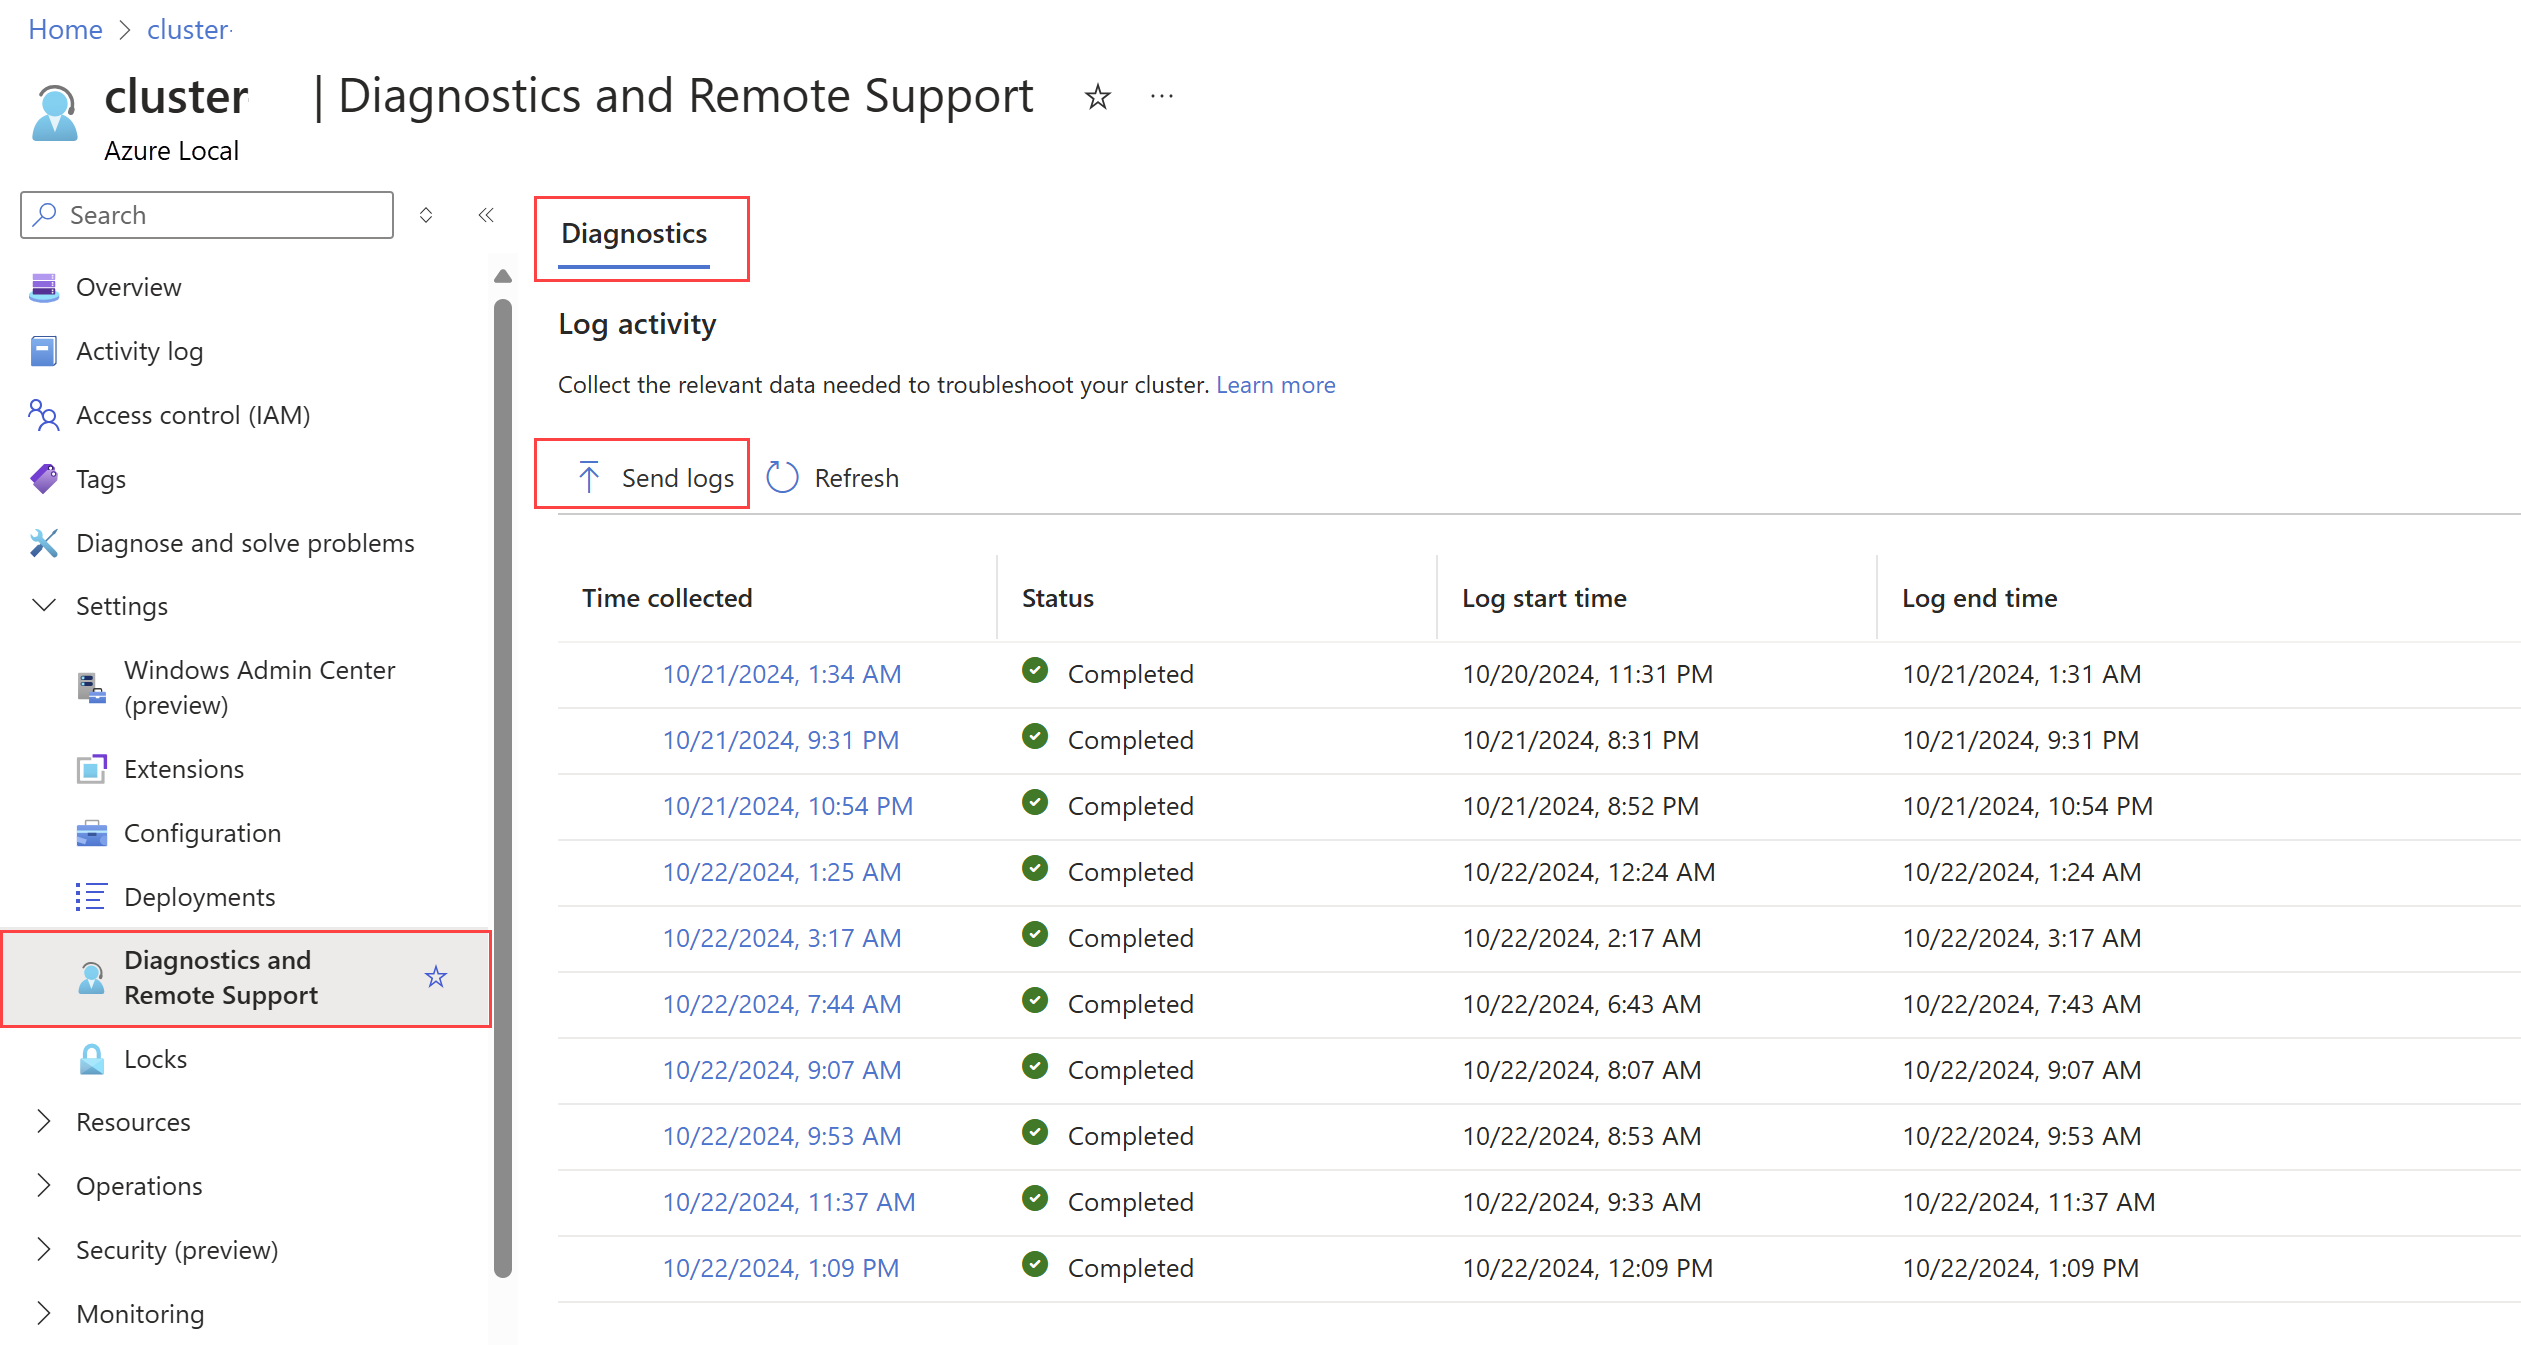Viewport: 2521px width, 1345px height.
Task: Switch to the Diagnostics tab
Action: 634,234
